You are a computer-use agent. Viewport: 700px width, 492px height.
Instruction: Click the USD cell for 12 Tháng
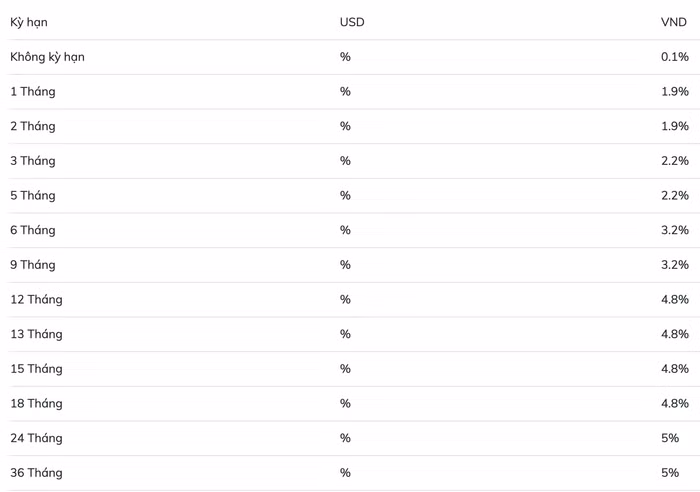click(x=345, y=300)
